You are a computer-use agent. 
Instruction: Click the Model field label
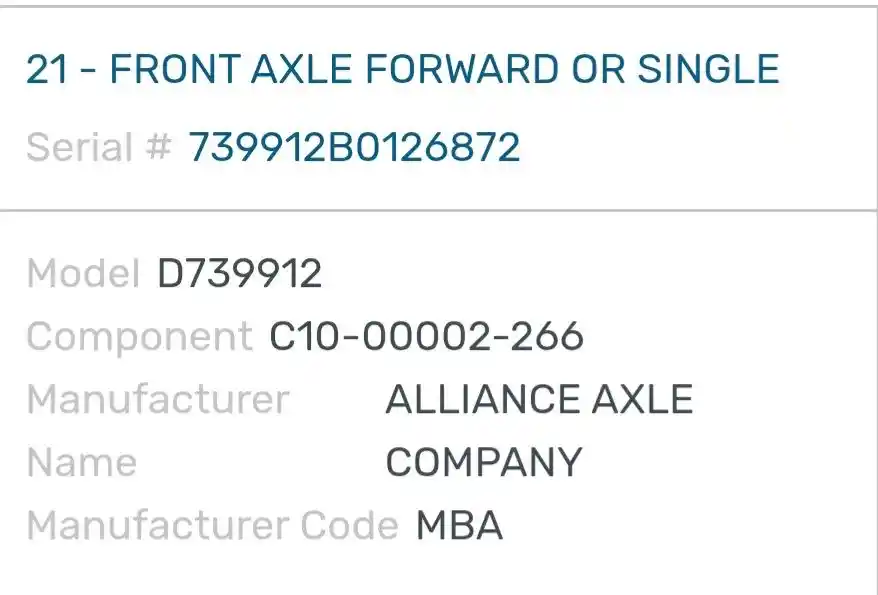(x=84, y=273)
